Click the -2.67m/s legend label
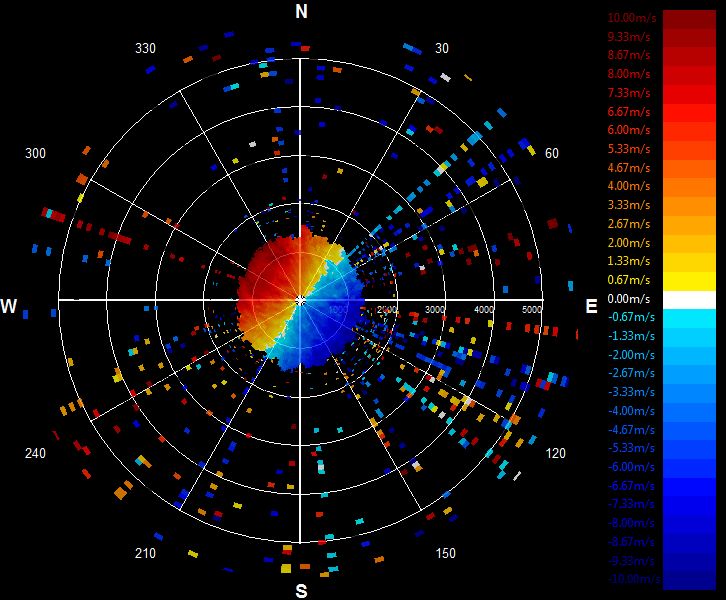The width and height of the screenshot is (726, 600). (632, 373)
